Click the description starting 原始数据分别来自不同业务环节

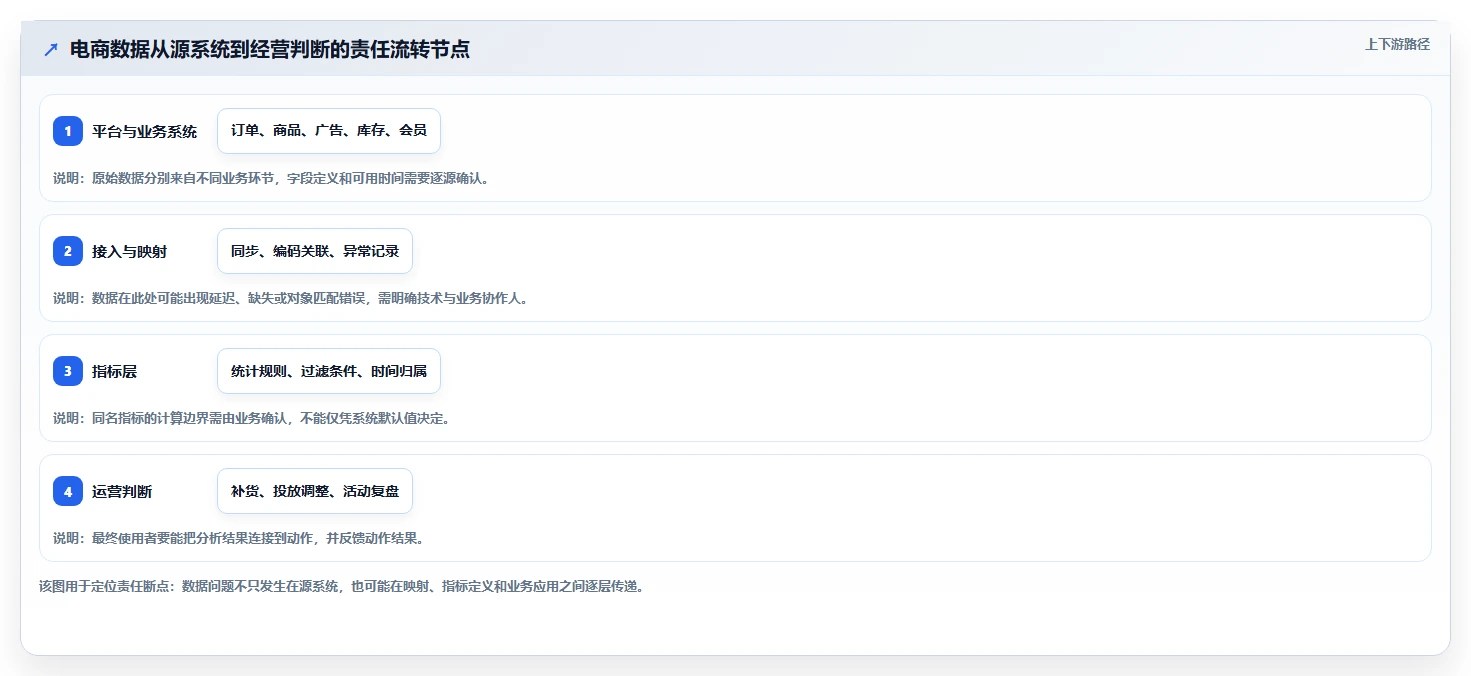[271, 178]
